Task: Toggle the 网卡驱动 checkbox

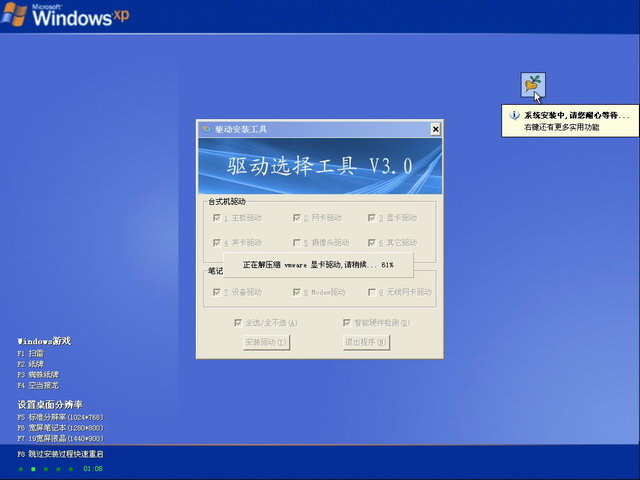Action: tap(296, 218)
